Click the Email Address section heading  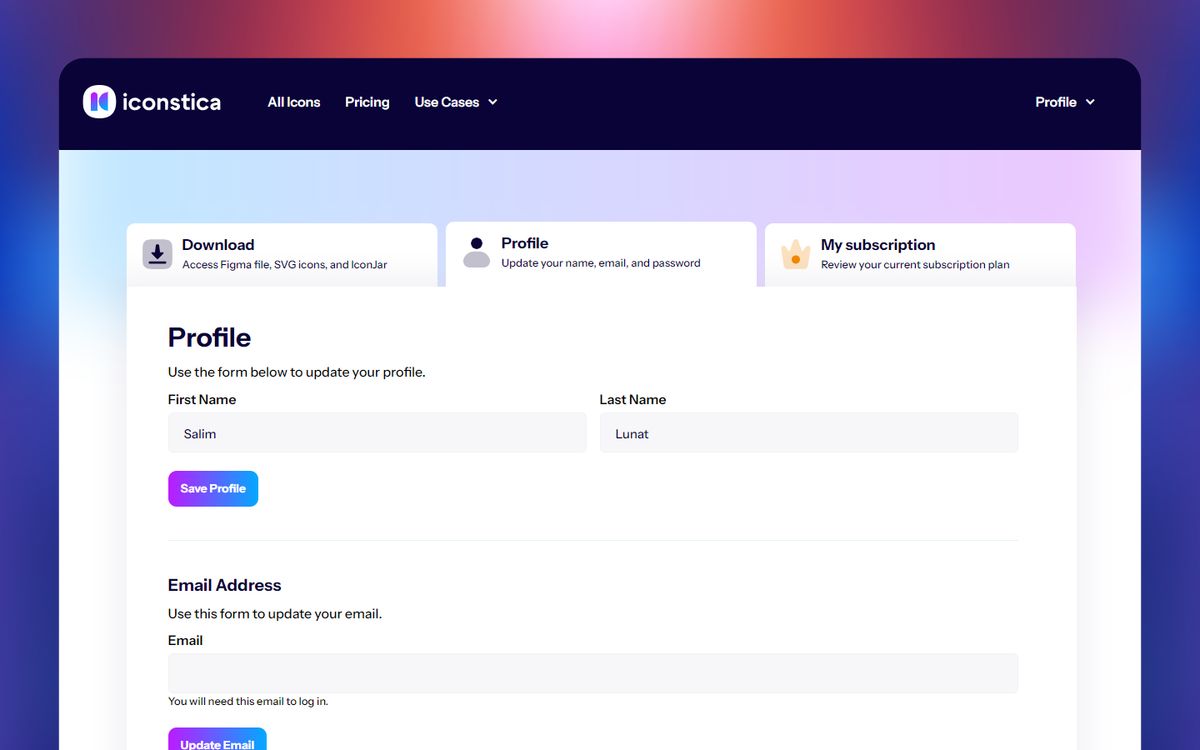click(225, 585)
